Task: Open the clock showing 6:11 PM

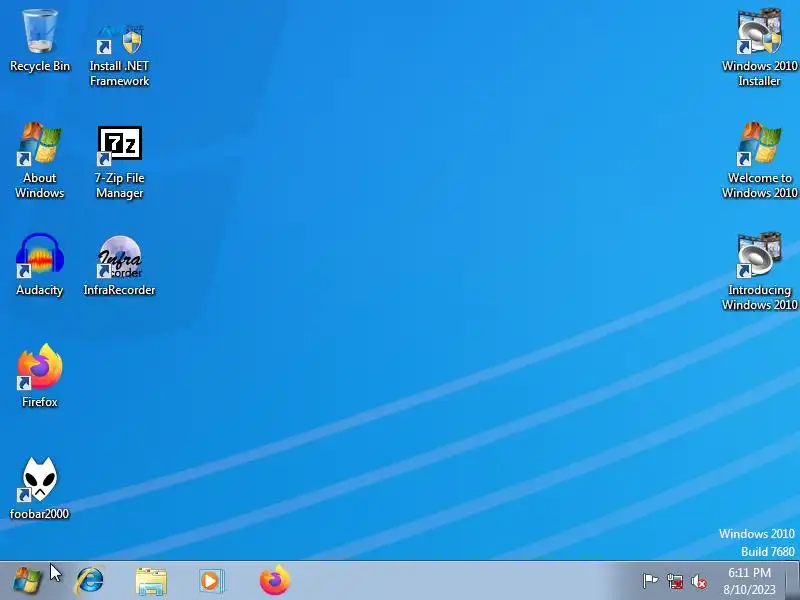Action: click(749, 581)
